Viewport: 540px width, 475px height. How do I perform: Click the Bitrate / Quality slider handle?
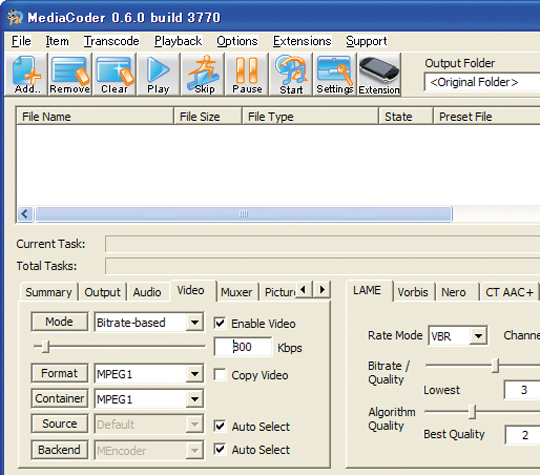(x=495, y=366)
